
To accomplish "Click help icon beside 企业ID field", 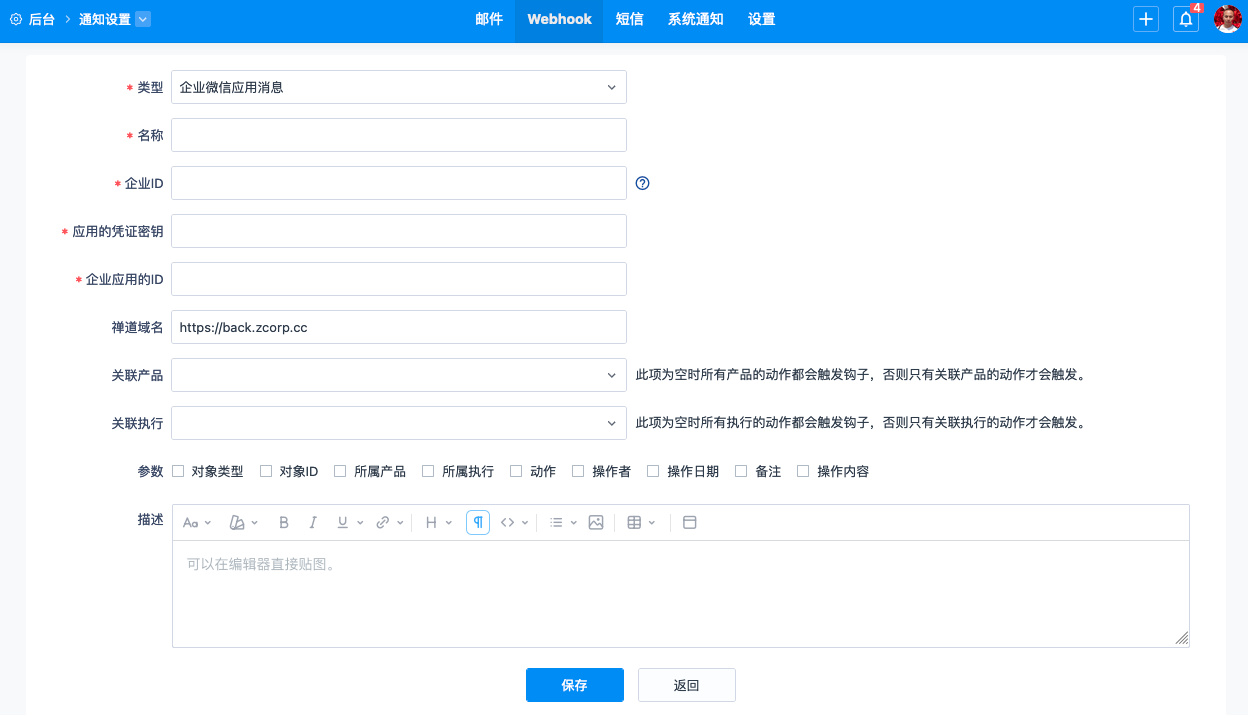I will 643,183.
